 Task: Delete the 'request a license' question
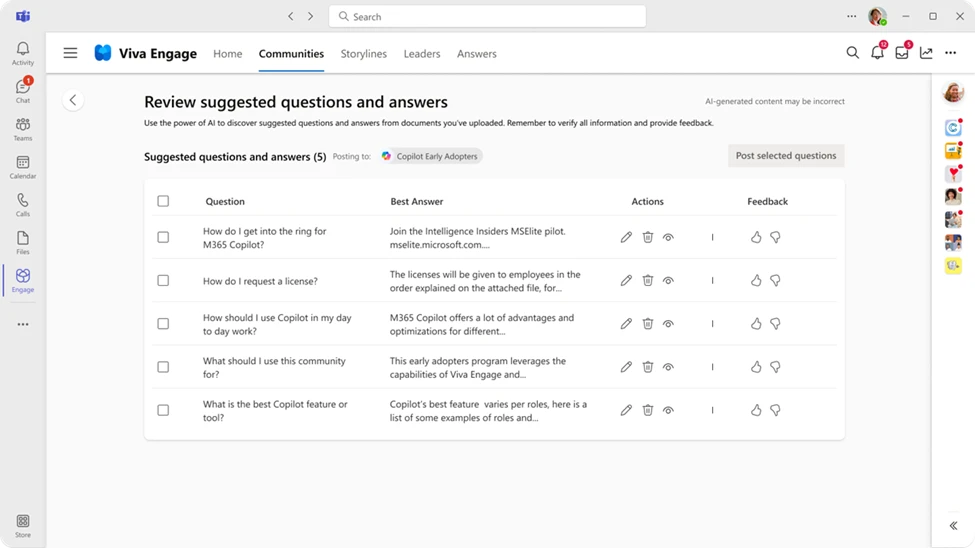pyautogui.click(x=648, y=281)
